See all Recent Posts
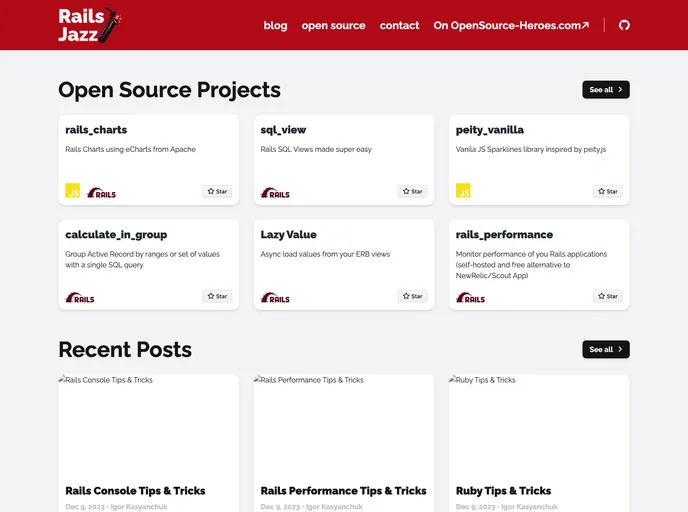 coord(606,349)
